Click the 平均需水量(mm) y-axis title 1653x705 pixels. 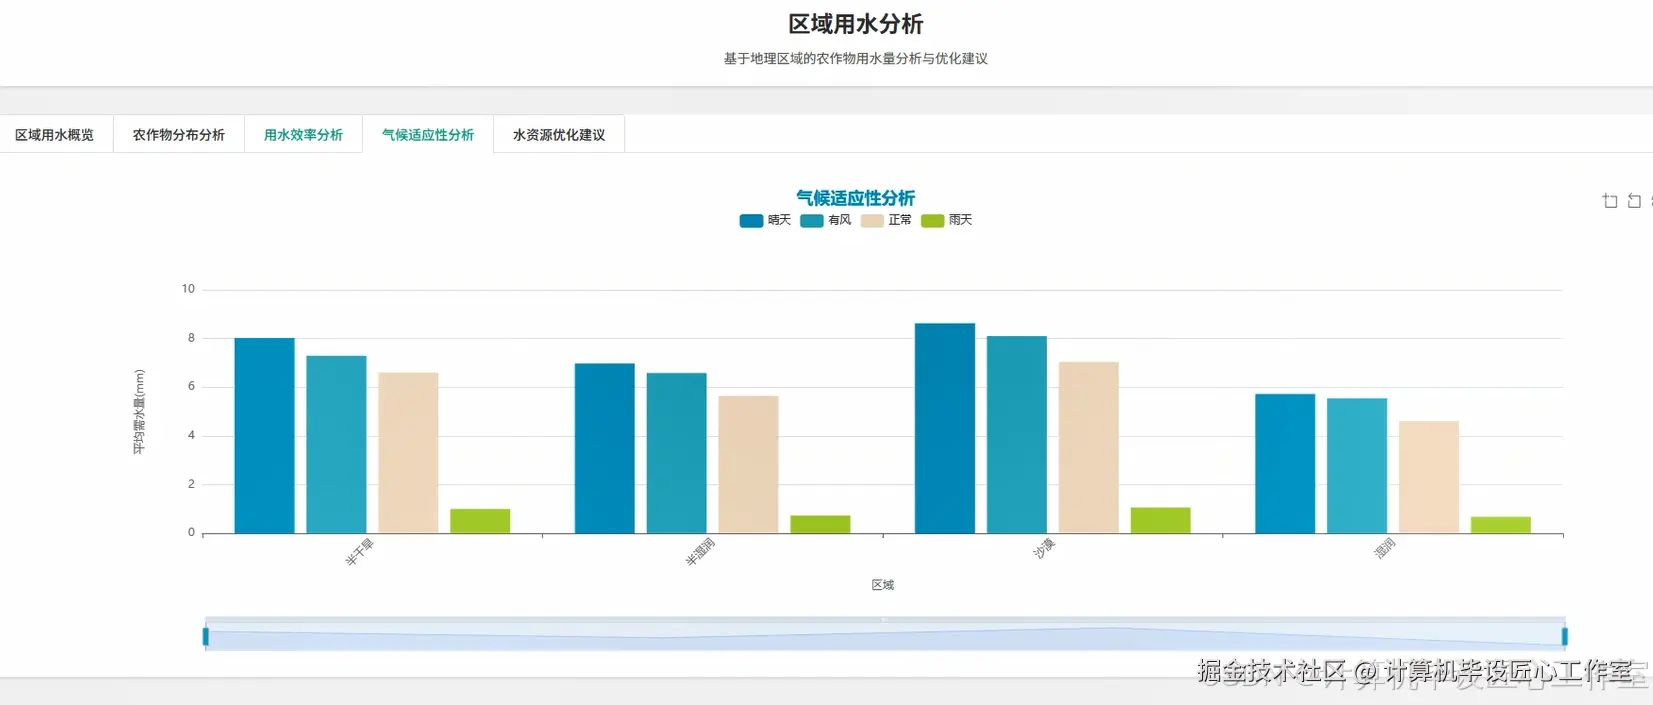[139, 412]
